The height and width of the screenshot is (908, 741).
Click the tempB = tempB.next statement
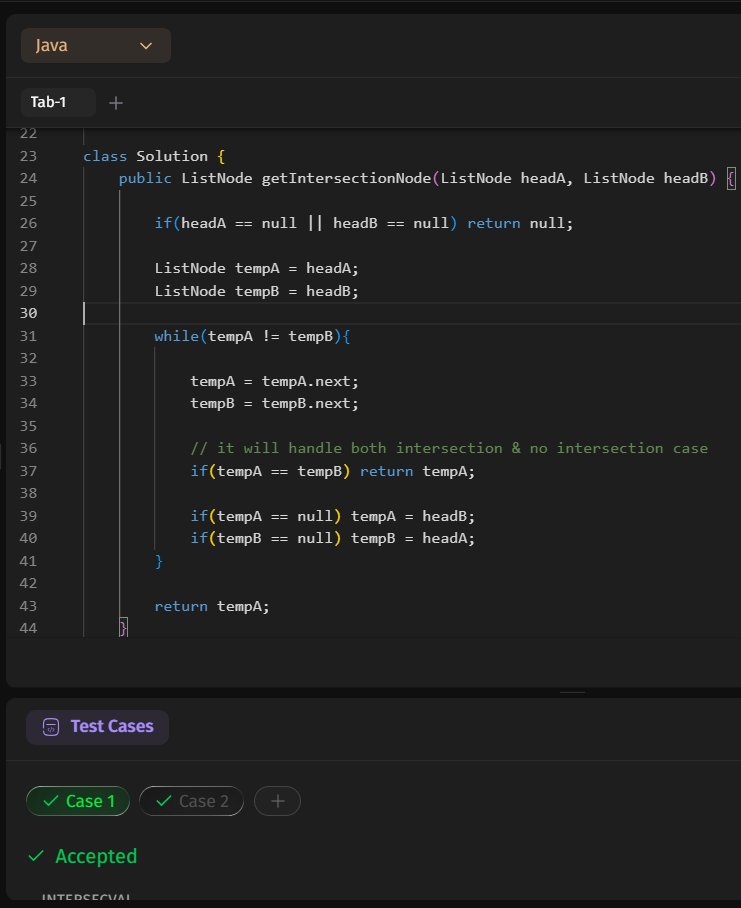(x=274, y=403)
